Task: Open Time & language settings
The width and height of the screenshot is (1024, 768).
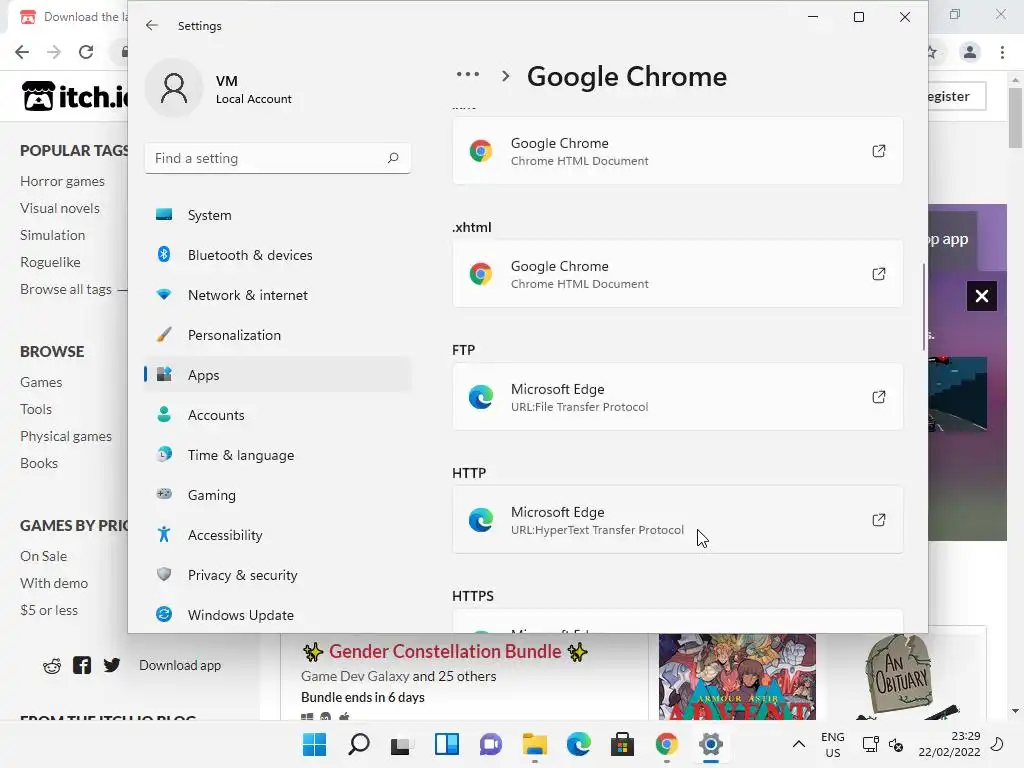Action: pyautogui.click(x=278, y=455)
